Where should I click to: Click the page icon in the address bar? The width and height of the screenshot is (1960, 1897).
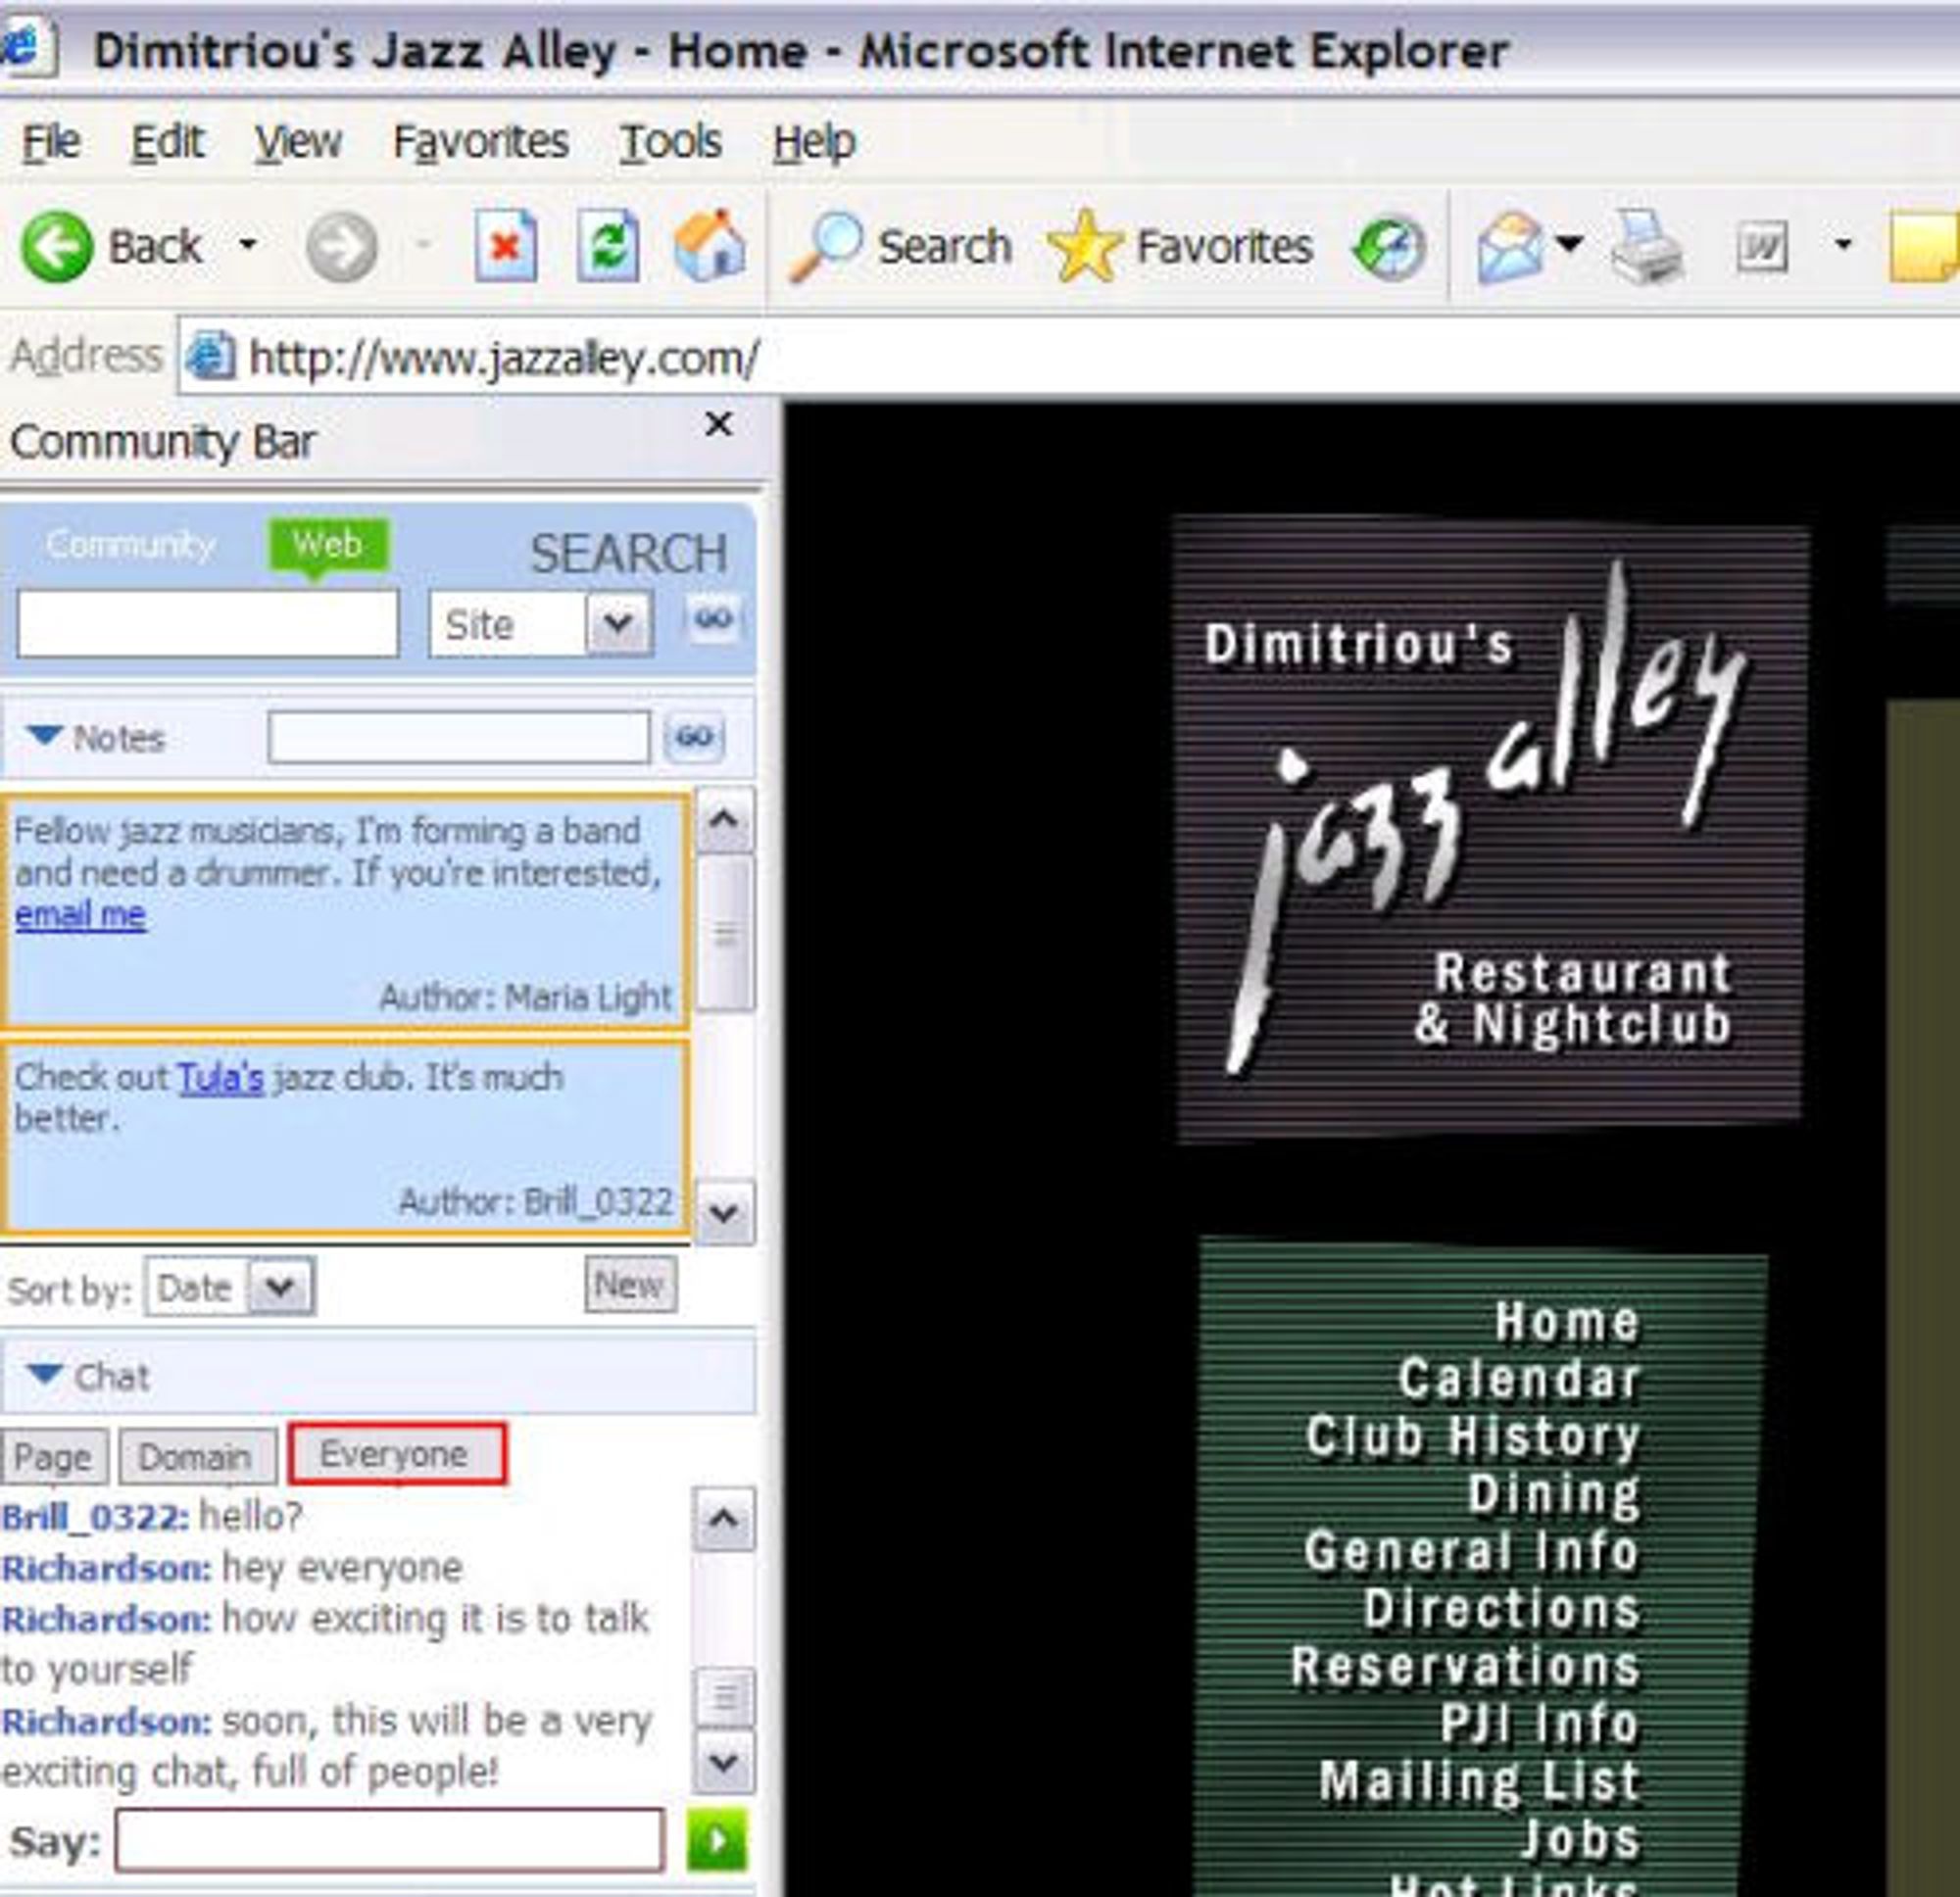211,356
